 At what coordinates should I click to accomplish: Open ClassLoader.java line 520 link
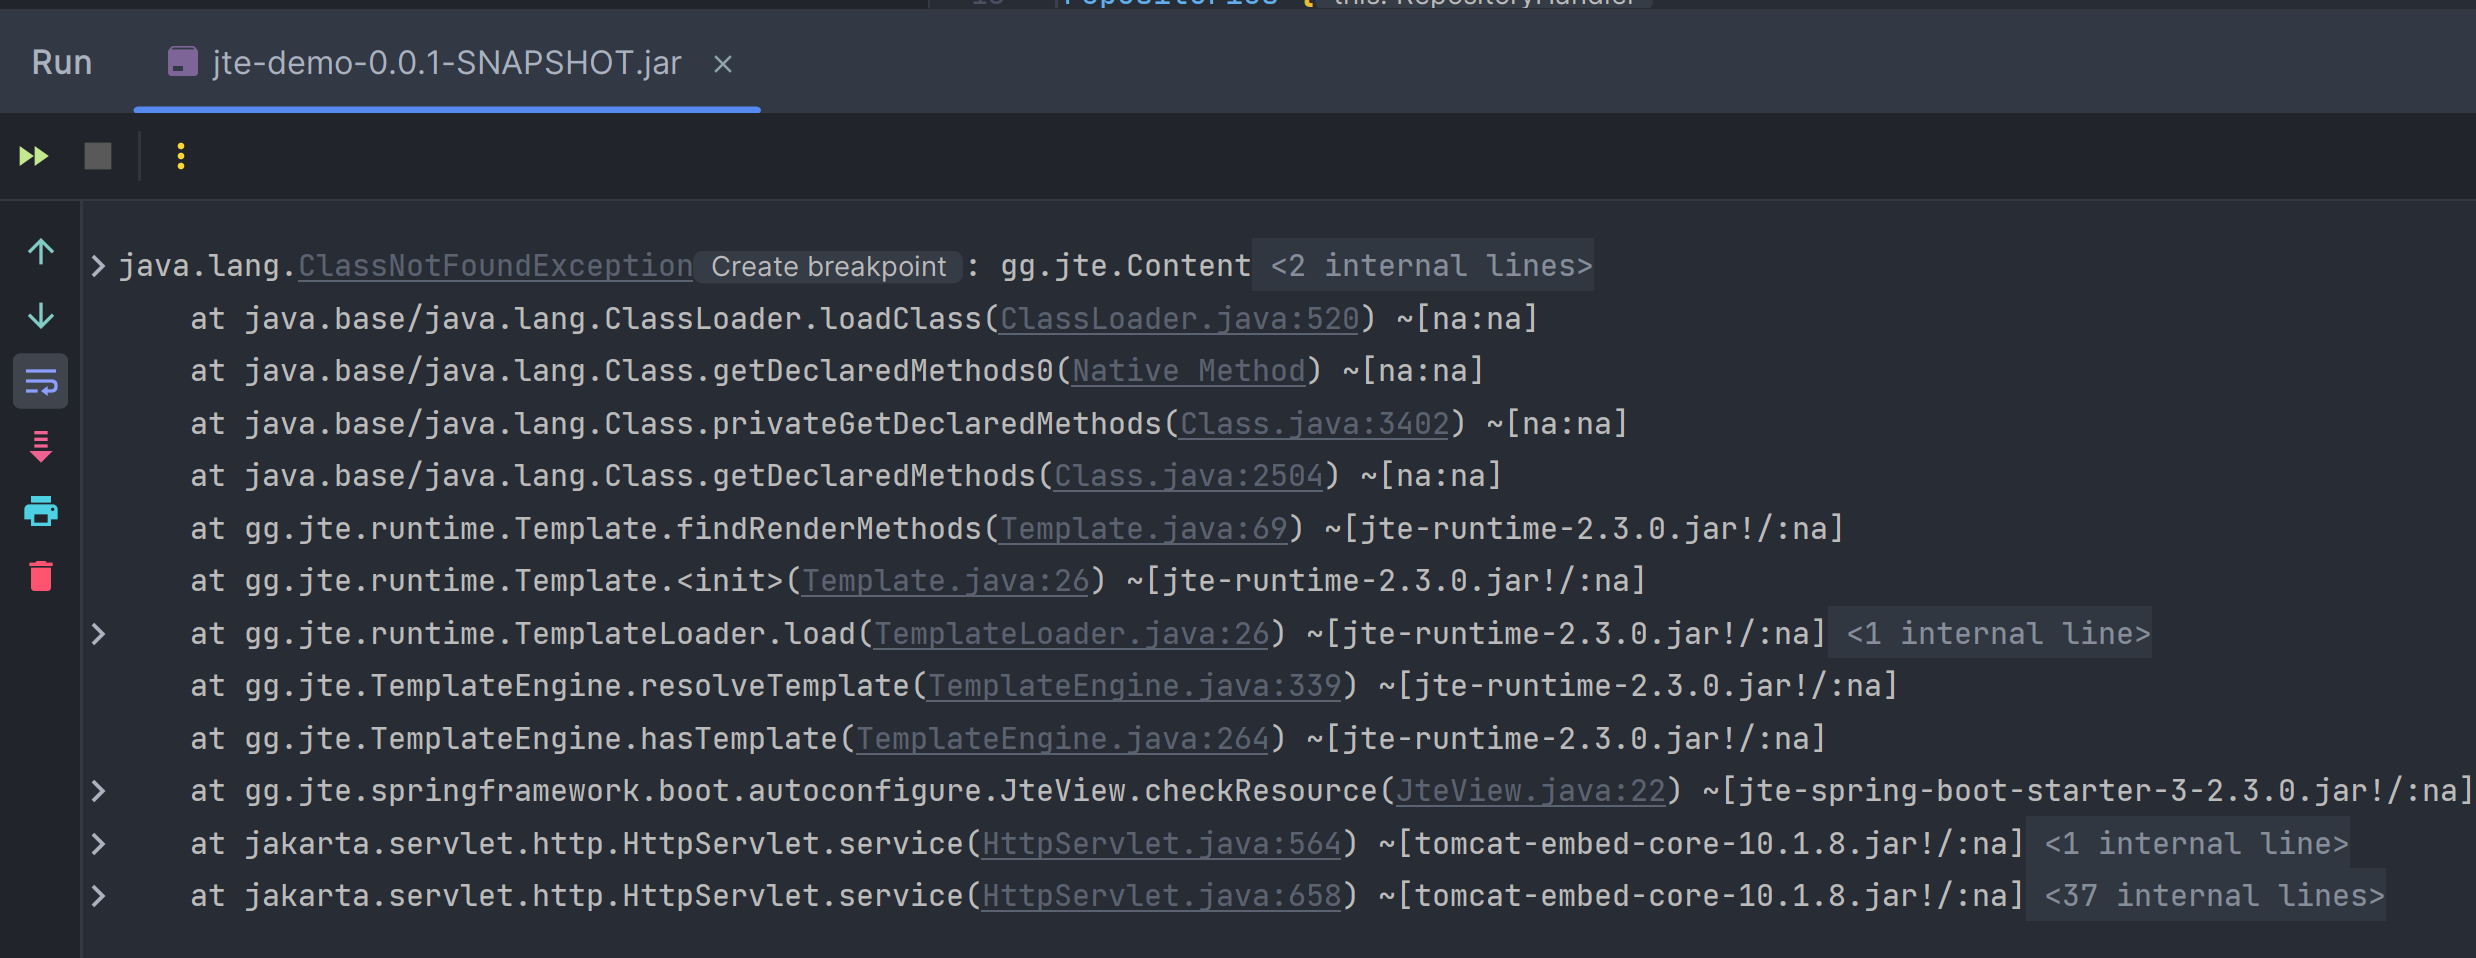tap(1178, 318)
